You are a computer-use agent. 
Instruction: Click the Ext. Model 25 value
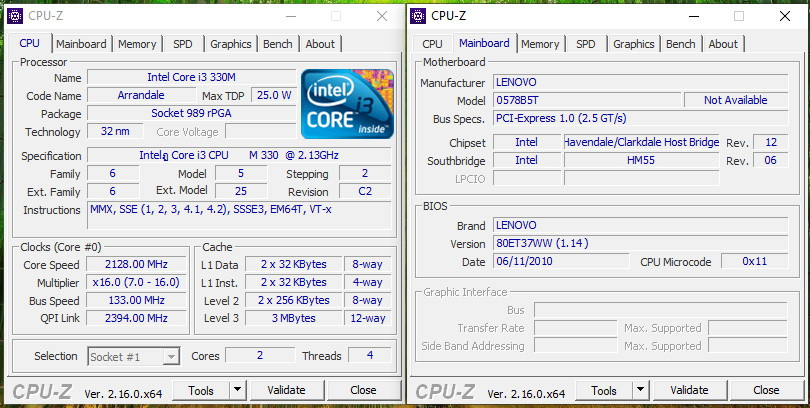(x=241, y=192)
